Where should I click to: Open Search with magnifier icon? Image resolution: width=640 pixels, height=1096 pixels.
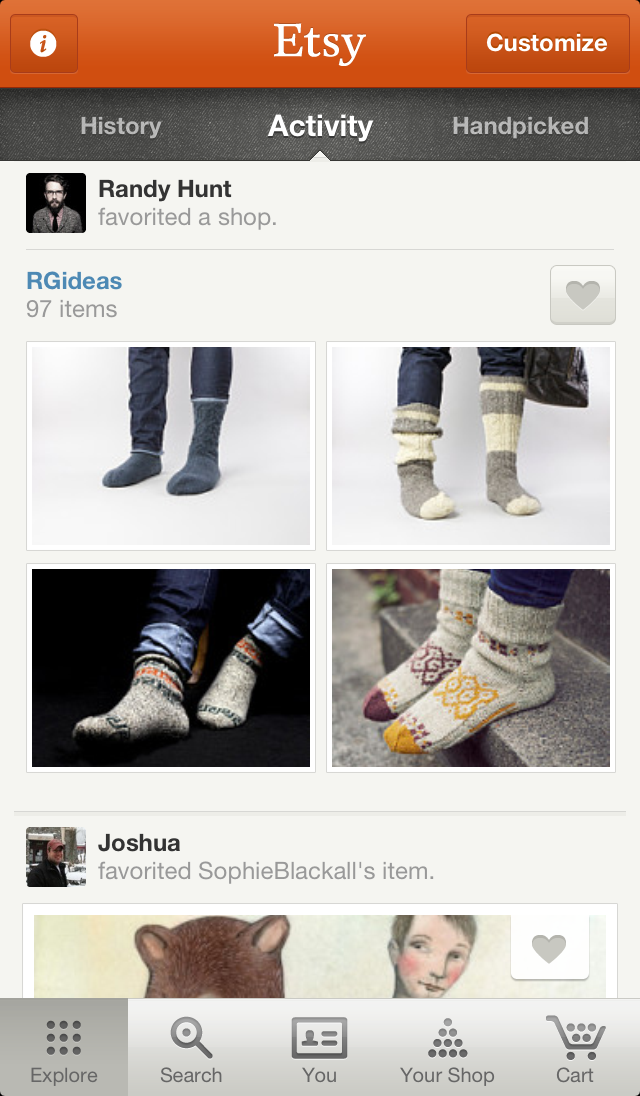click(191, 1047)
